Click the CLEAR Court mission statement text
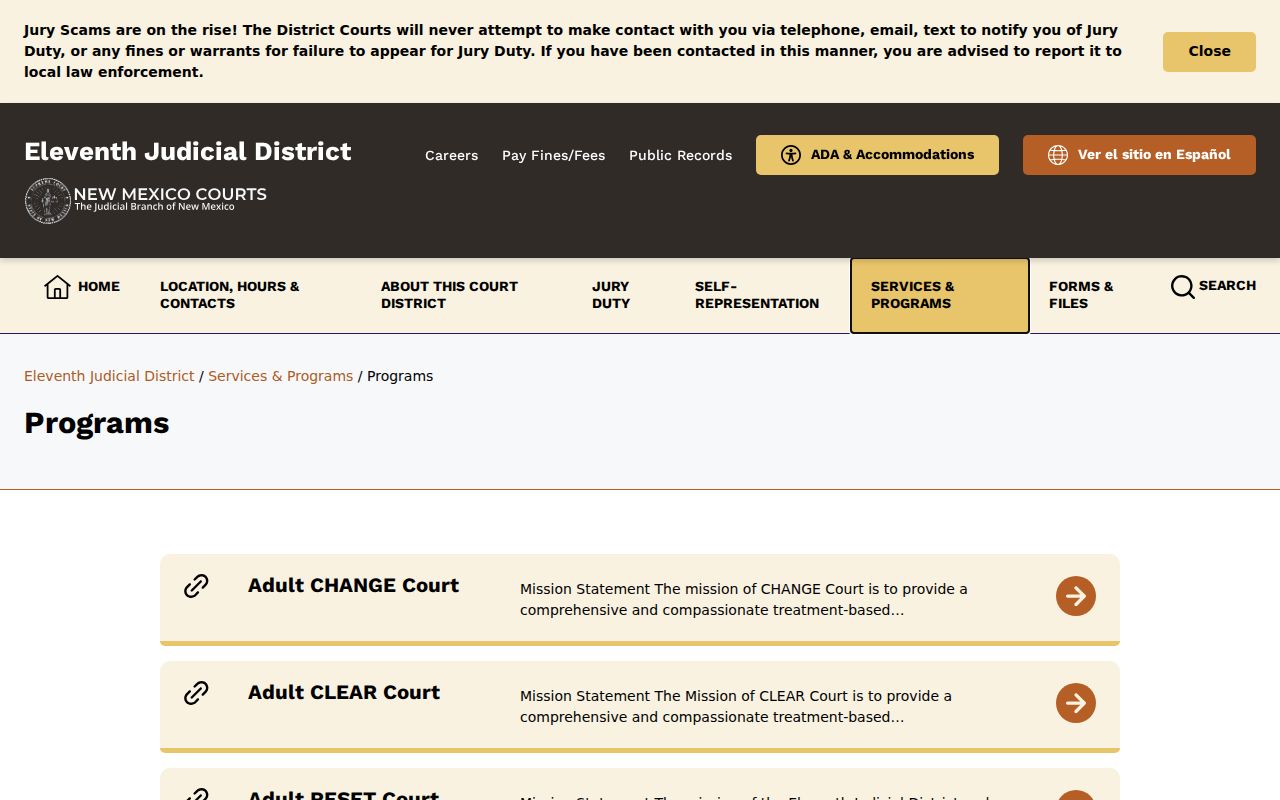This screenshot has width=1280, height=800. (736, 707)
